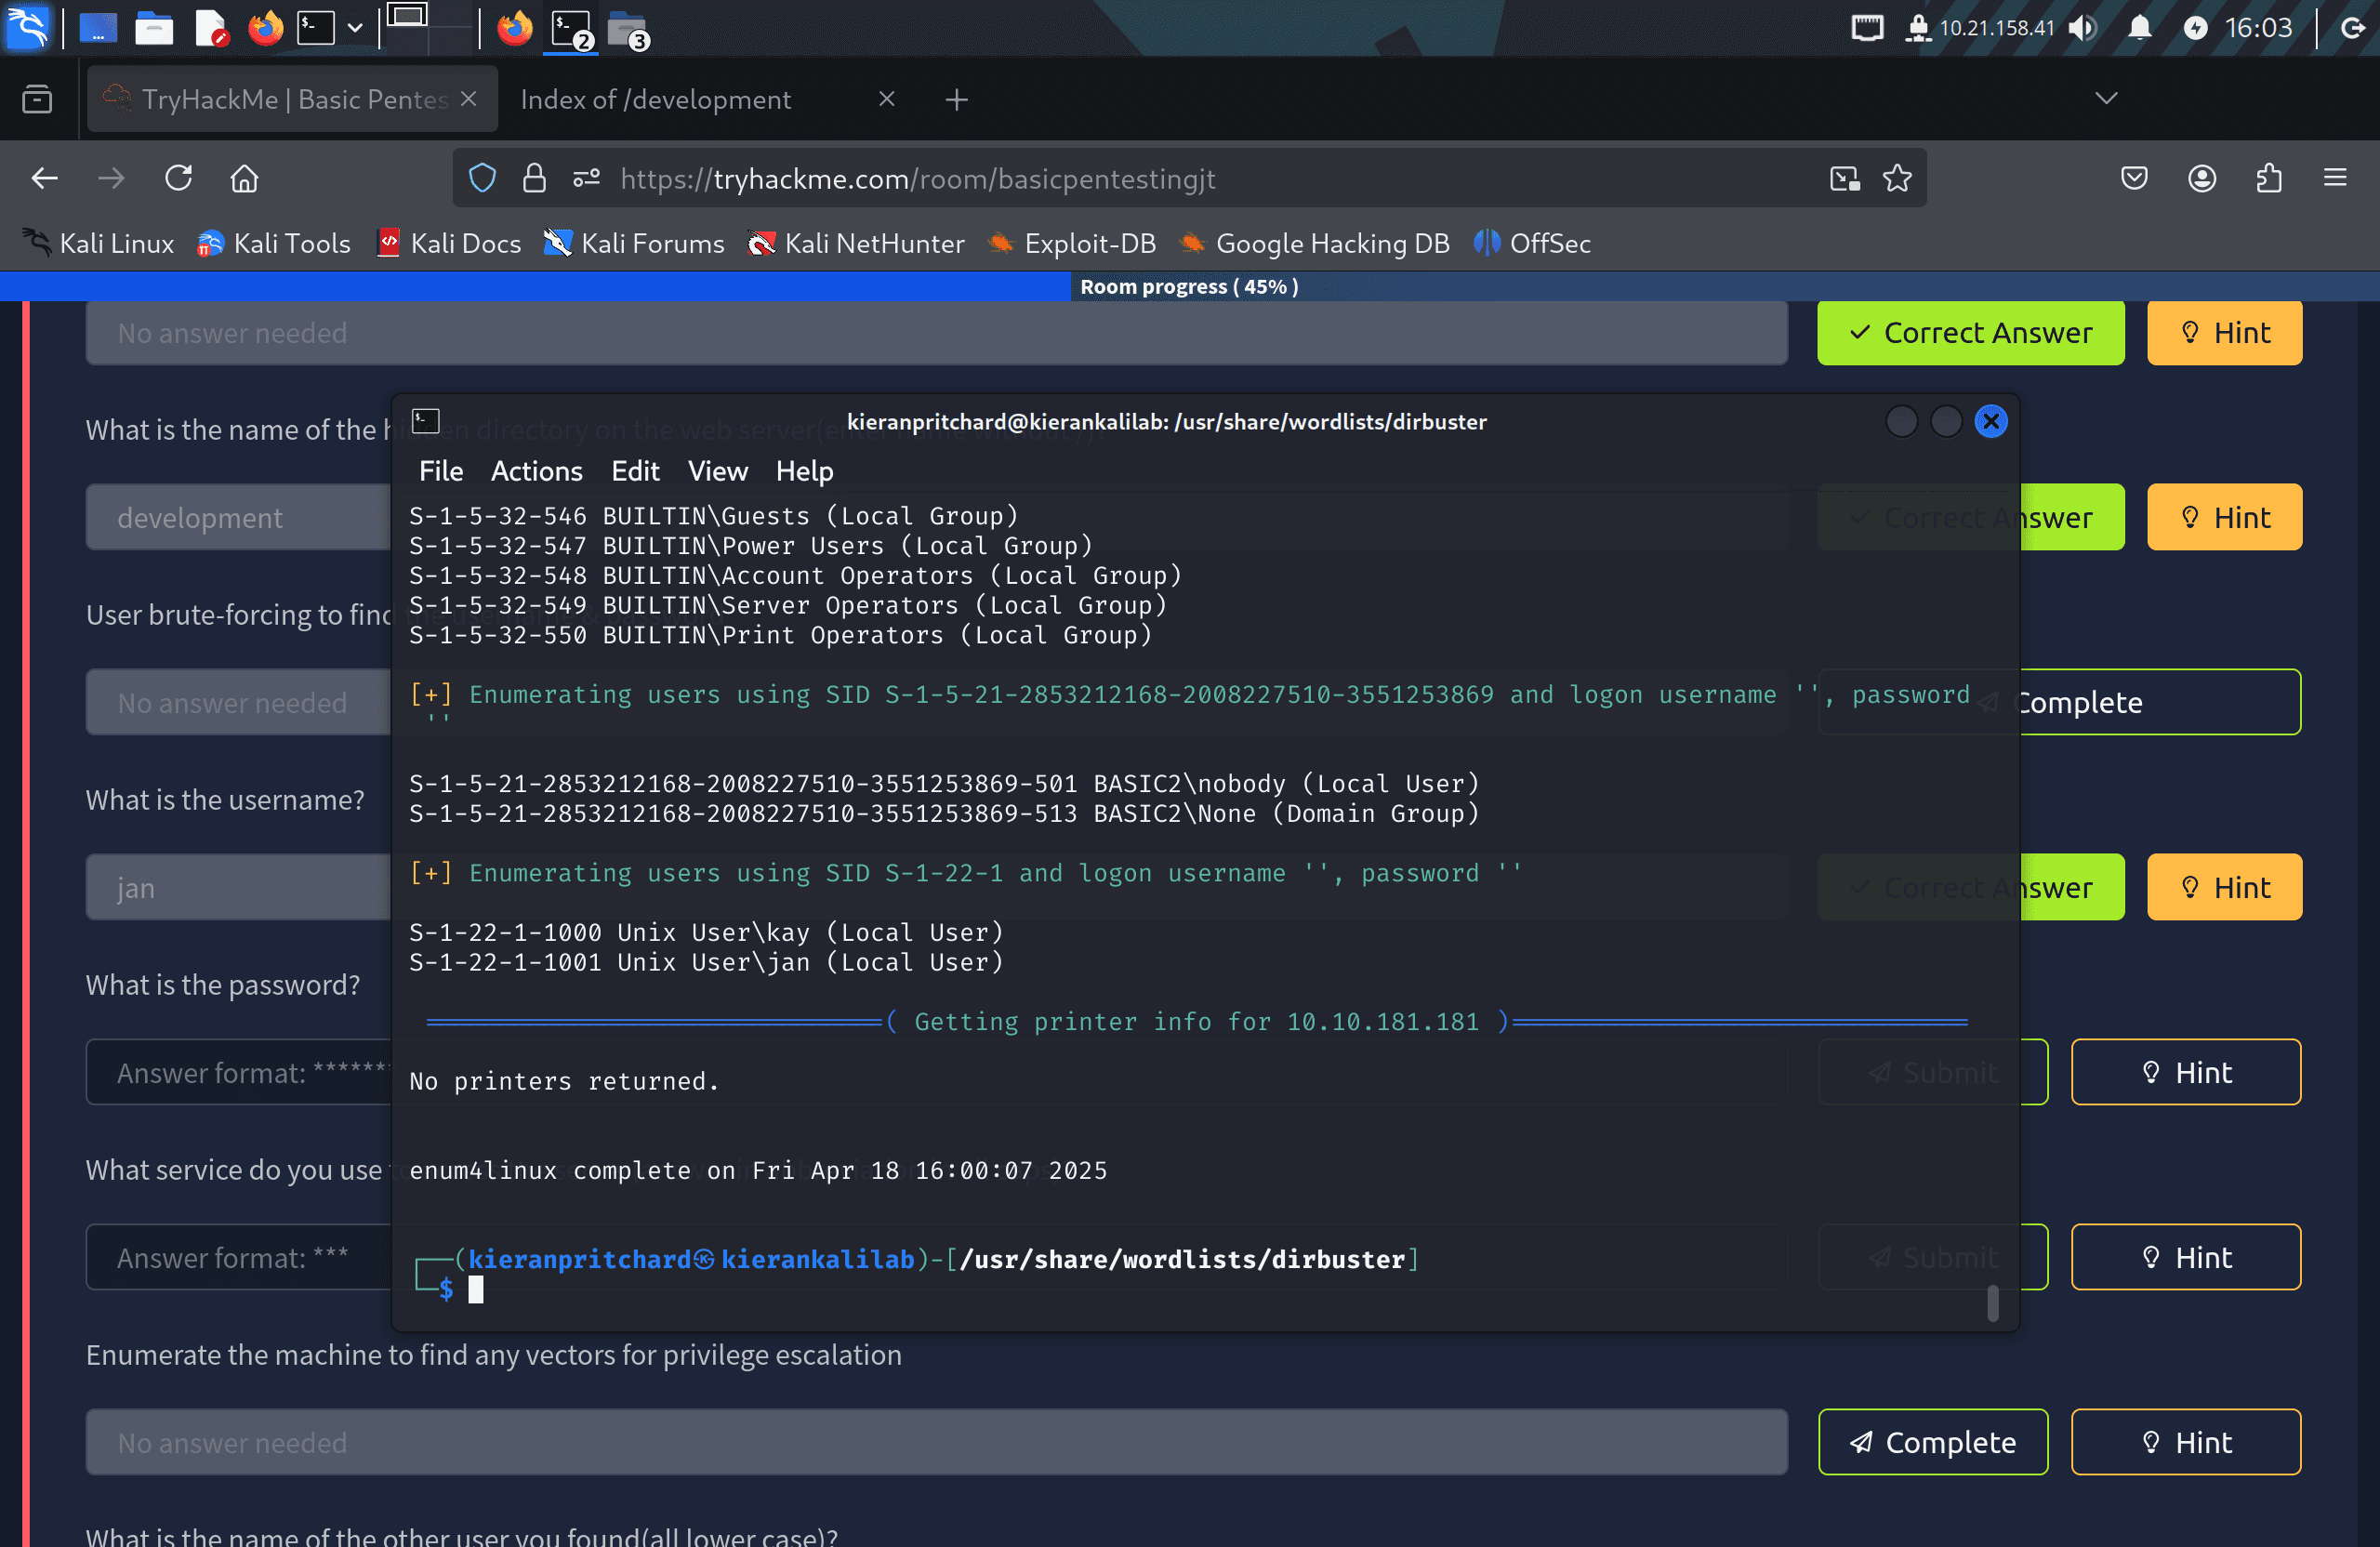
Task: Open site permissions icon in URL bar
Action: pos(586,178)
